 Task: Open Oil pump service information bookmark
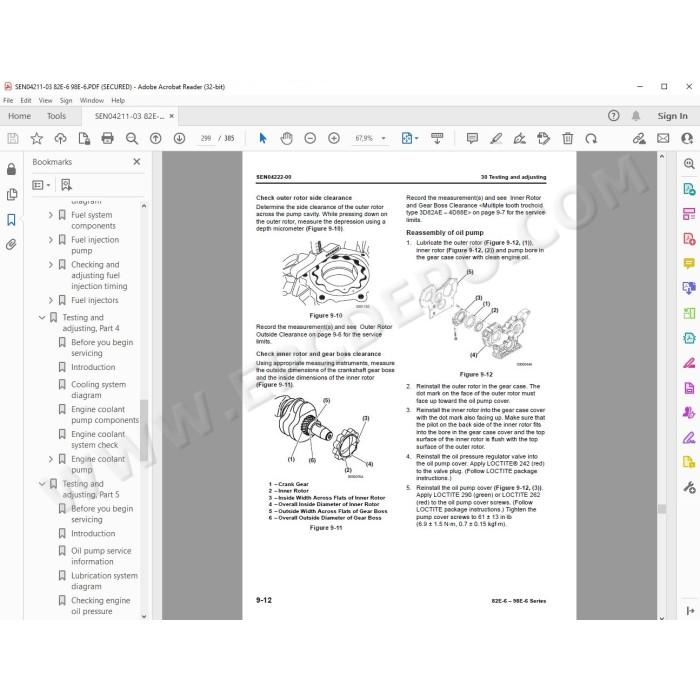point(101,556)
